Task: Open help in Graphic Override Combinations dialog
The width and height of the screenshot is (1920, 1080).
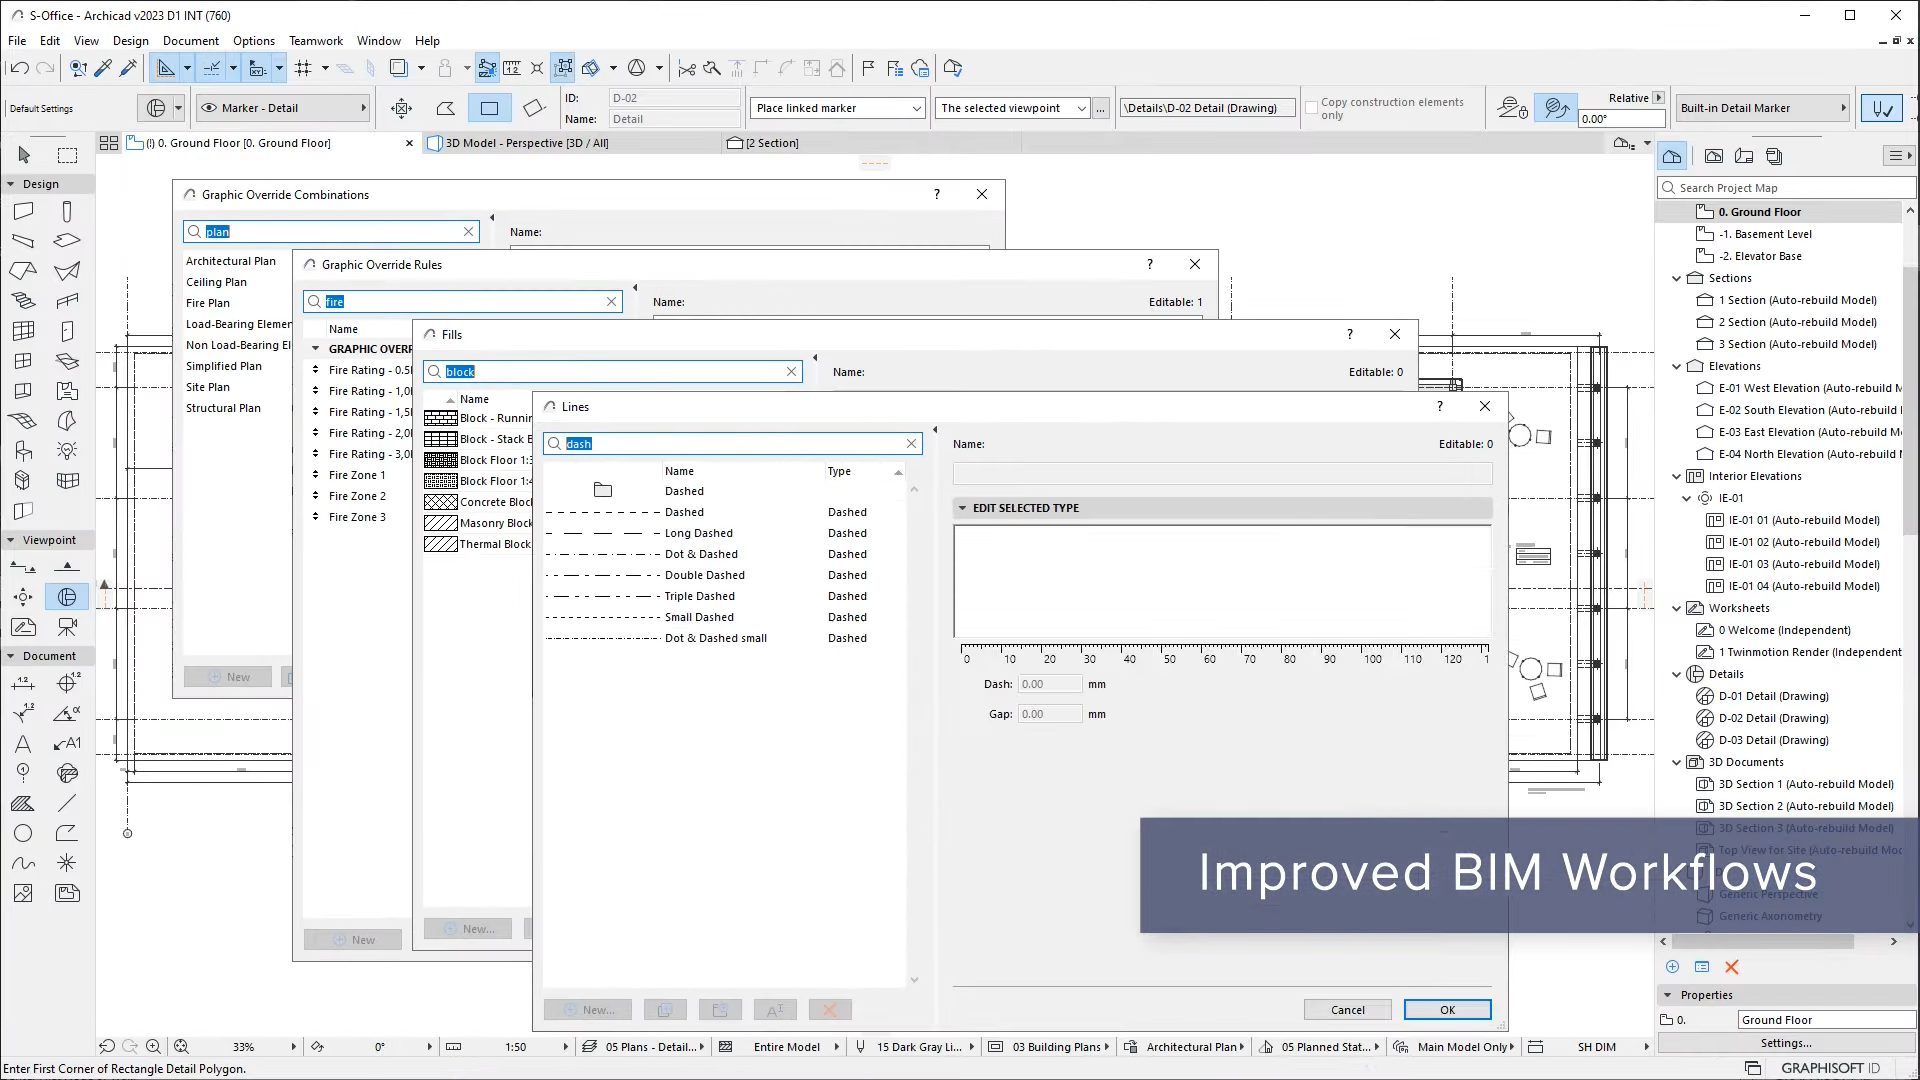Action: point(937,194)
